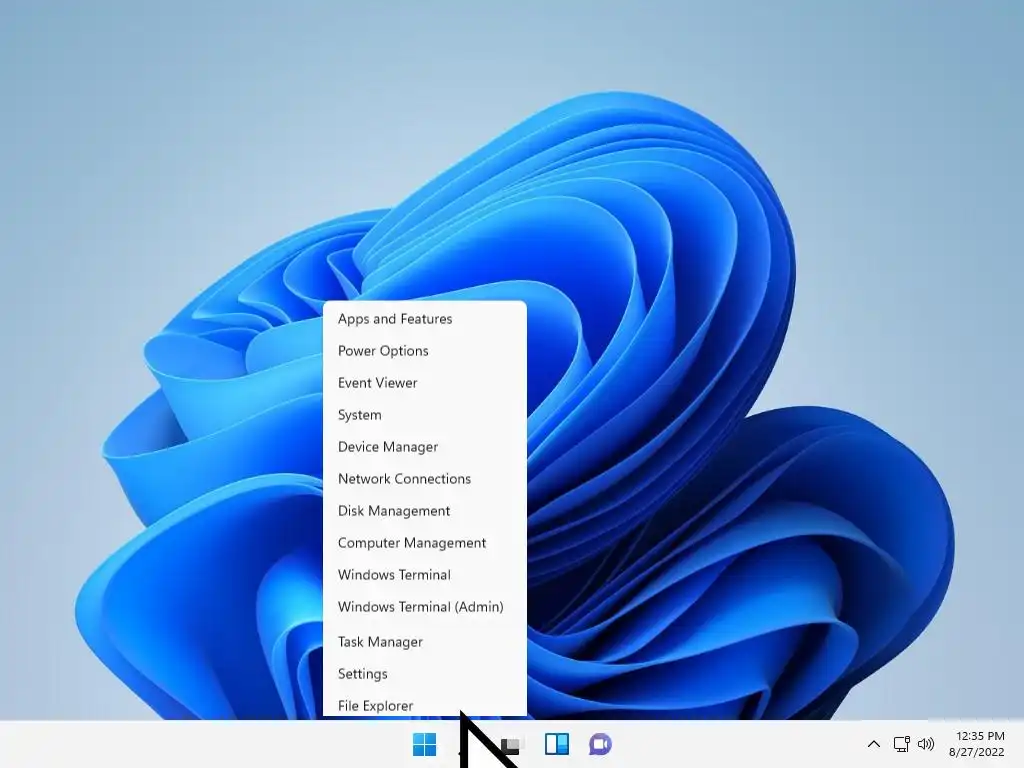Open Windows Terminal (non-admin)

[x=424, y=575]
